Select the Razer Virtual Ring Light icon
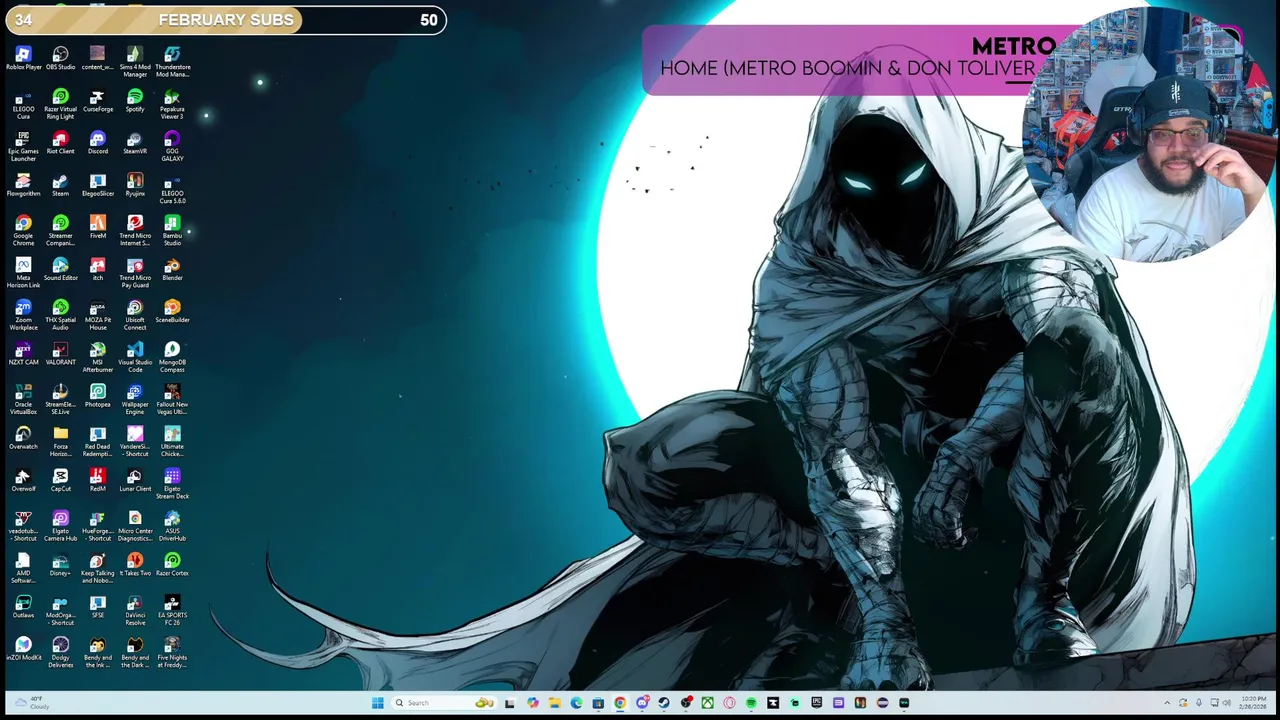Screen dimensions: 1280x720 click(60, 104)
